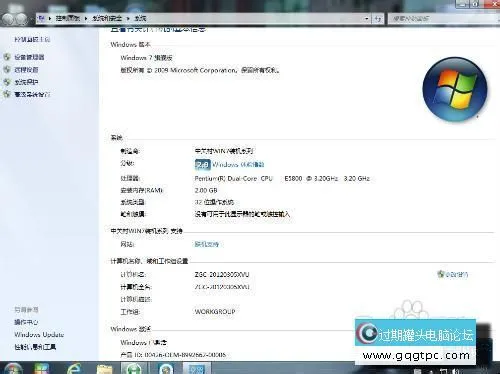Open the Windows Start orb

click(13, 368)
